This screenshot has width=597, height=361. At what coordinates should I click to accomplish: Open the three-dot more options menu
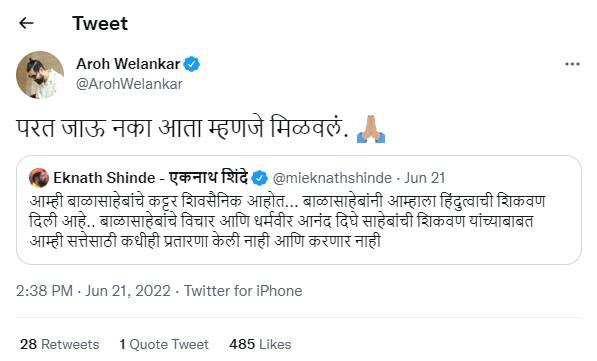(572, 64)
